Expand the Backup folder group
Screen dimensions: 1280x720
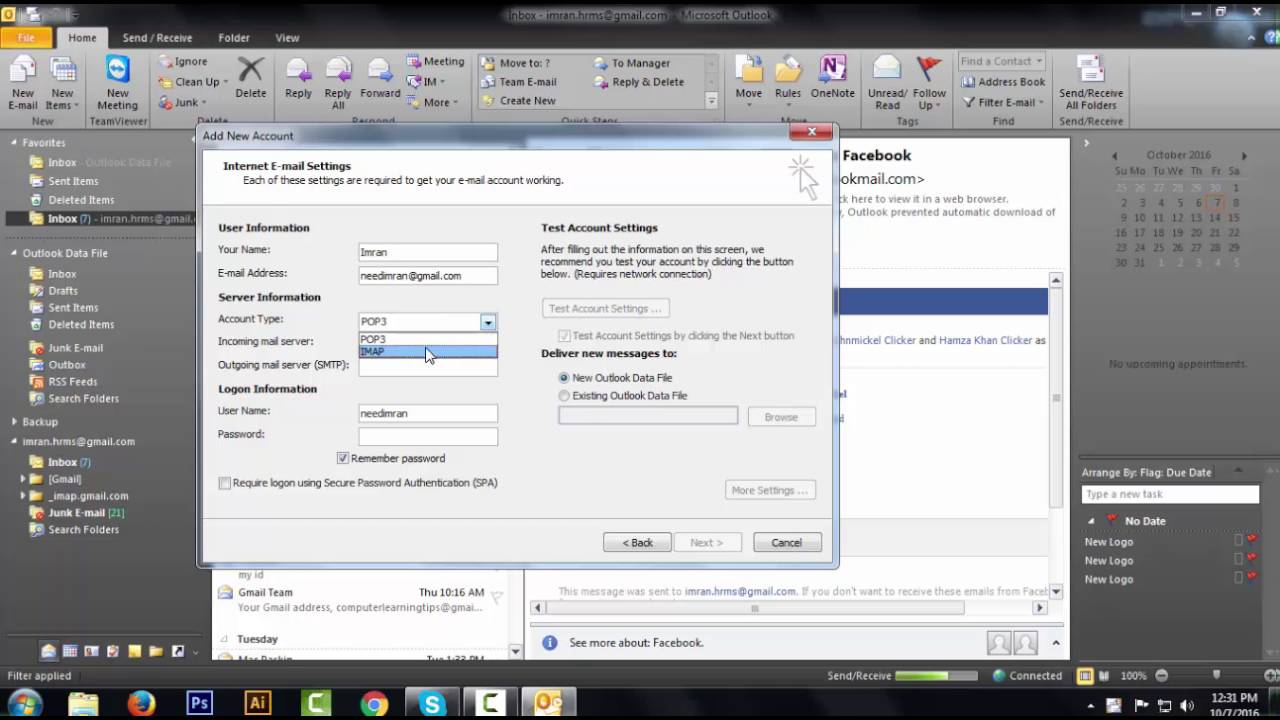pyautogui.click(x=14, y=422)
